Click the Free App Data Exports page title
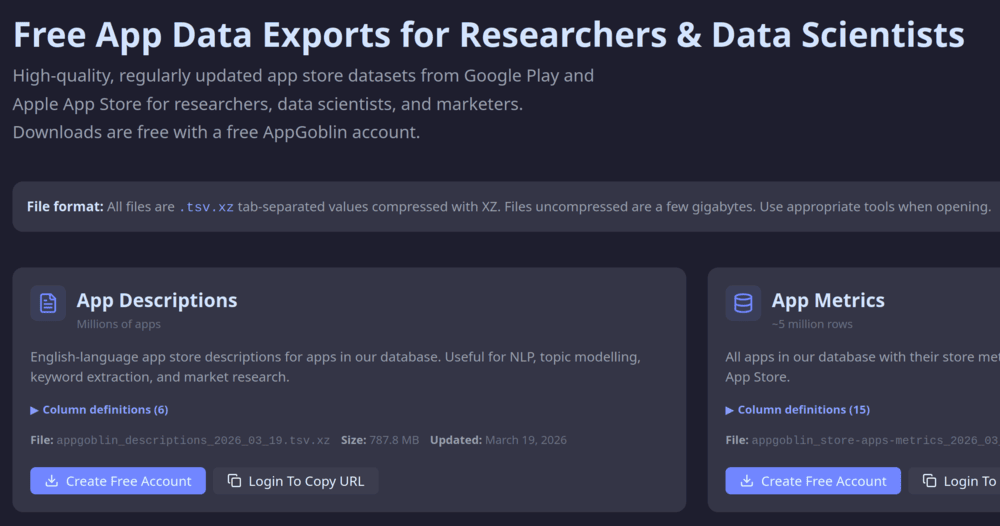 pos(489,34)
